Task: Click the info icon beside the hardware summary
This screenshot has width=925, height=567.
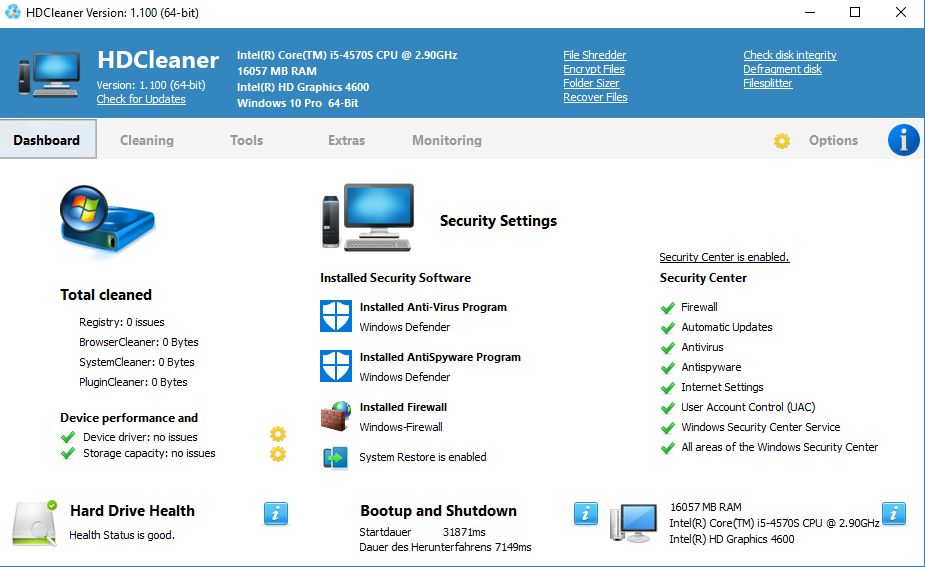Action: pos(893,513)
